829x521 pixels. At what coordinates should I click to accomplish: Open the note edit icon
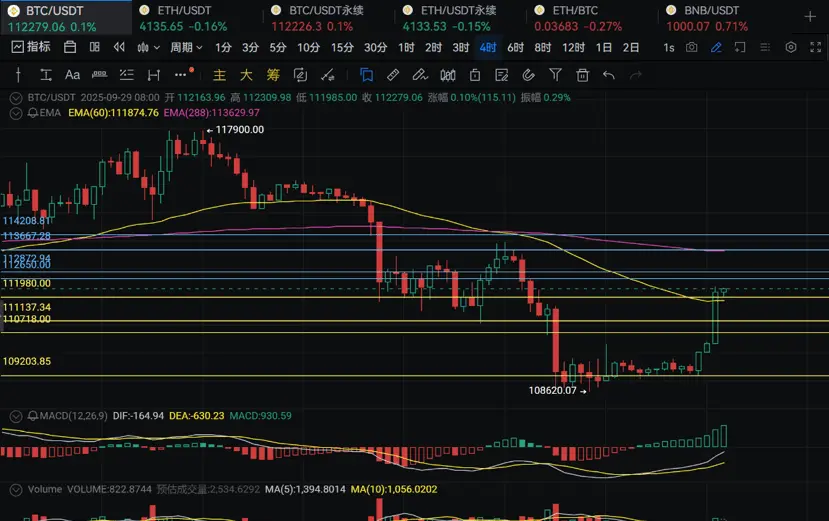[x=501, y=75]
